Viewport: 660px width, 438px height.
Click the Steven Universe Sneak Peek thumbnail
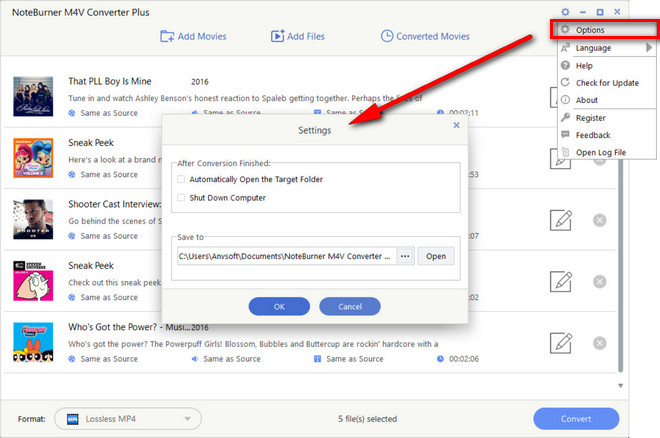point(33,281)
